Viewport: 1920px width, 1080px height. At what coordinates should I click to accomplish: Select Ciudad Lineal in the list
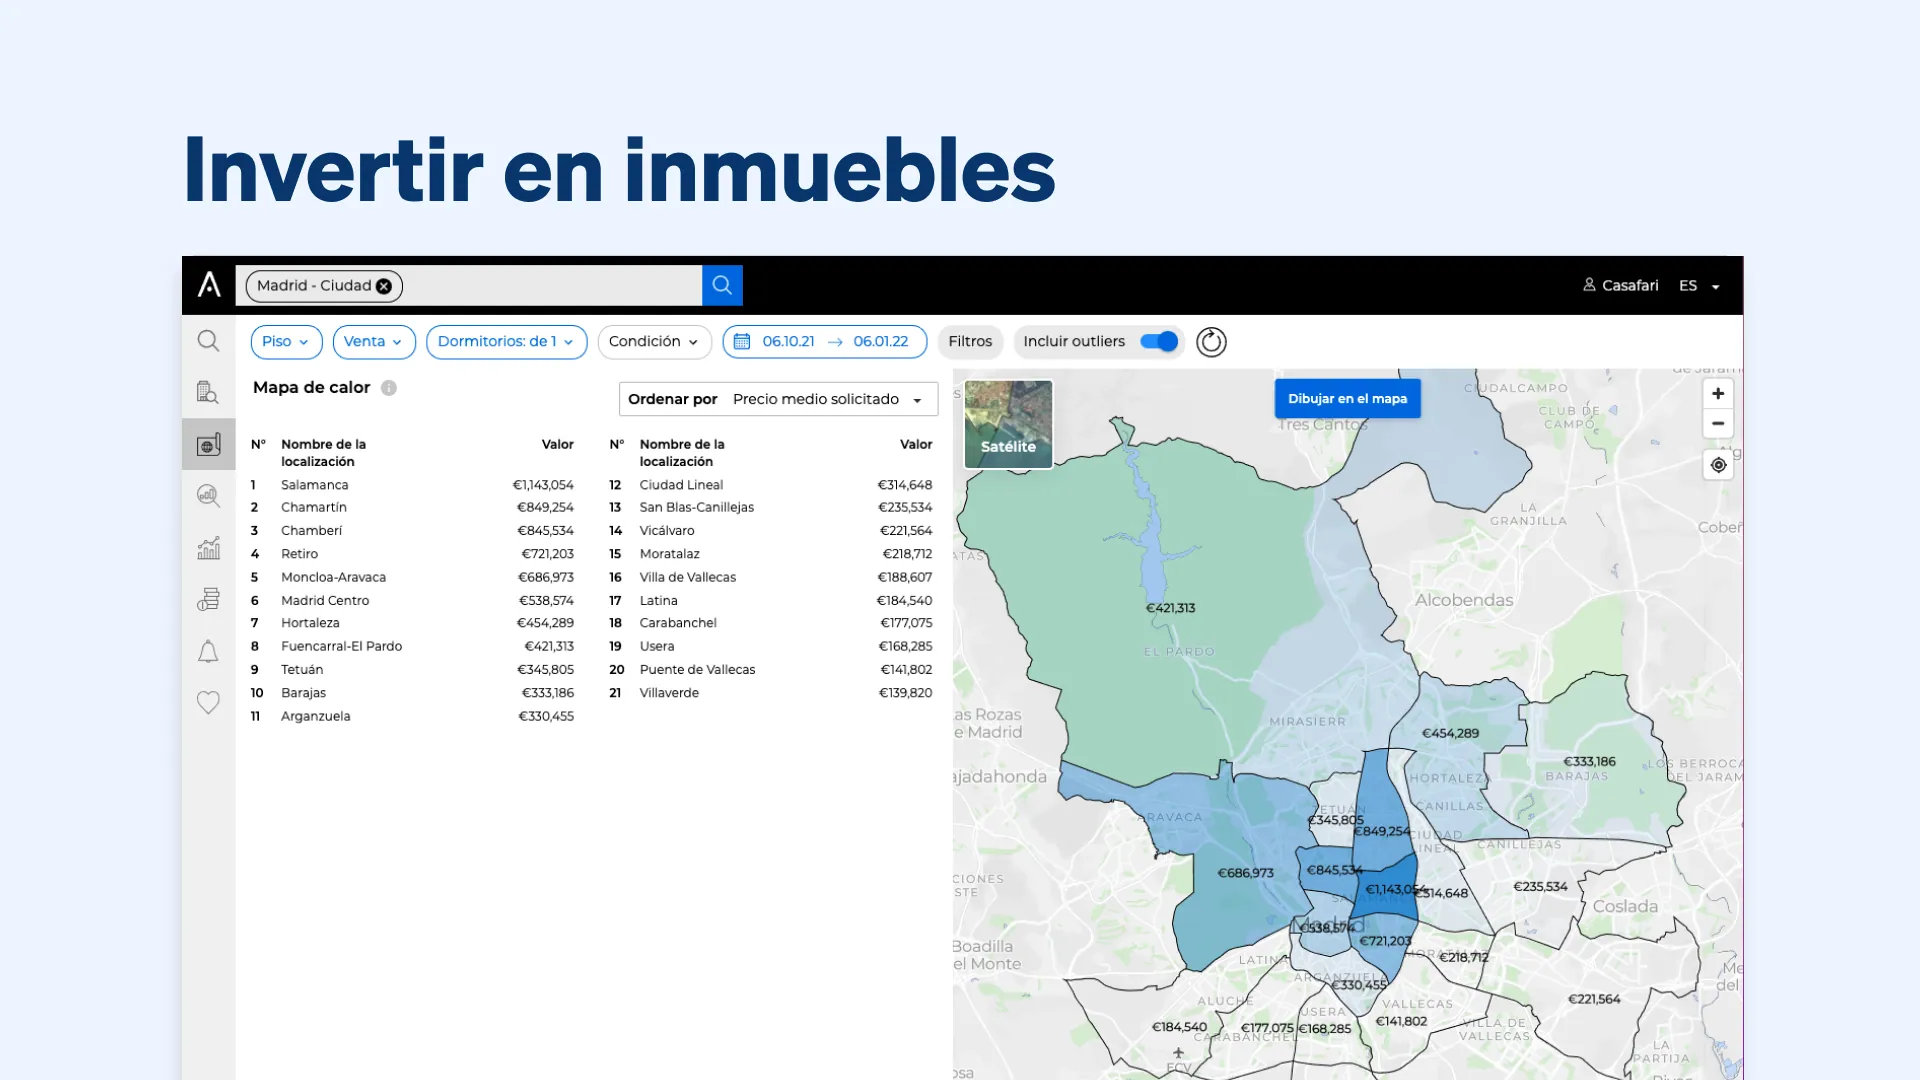tap(771, 485)
